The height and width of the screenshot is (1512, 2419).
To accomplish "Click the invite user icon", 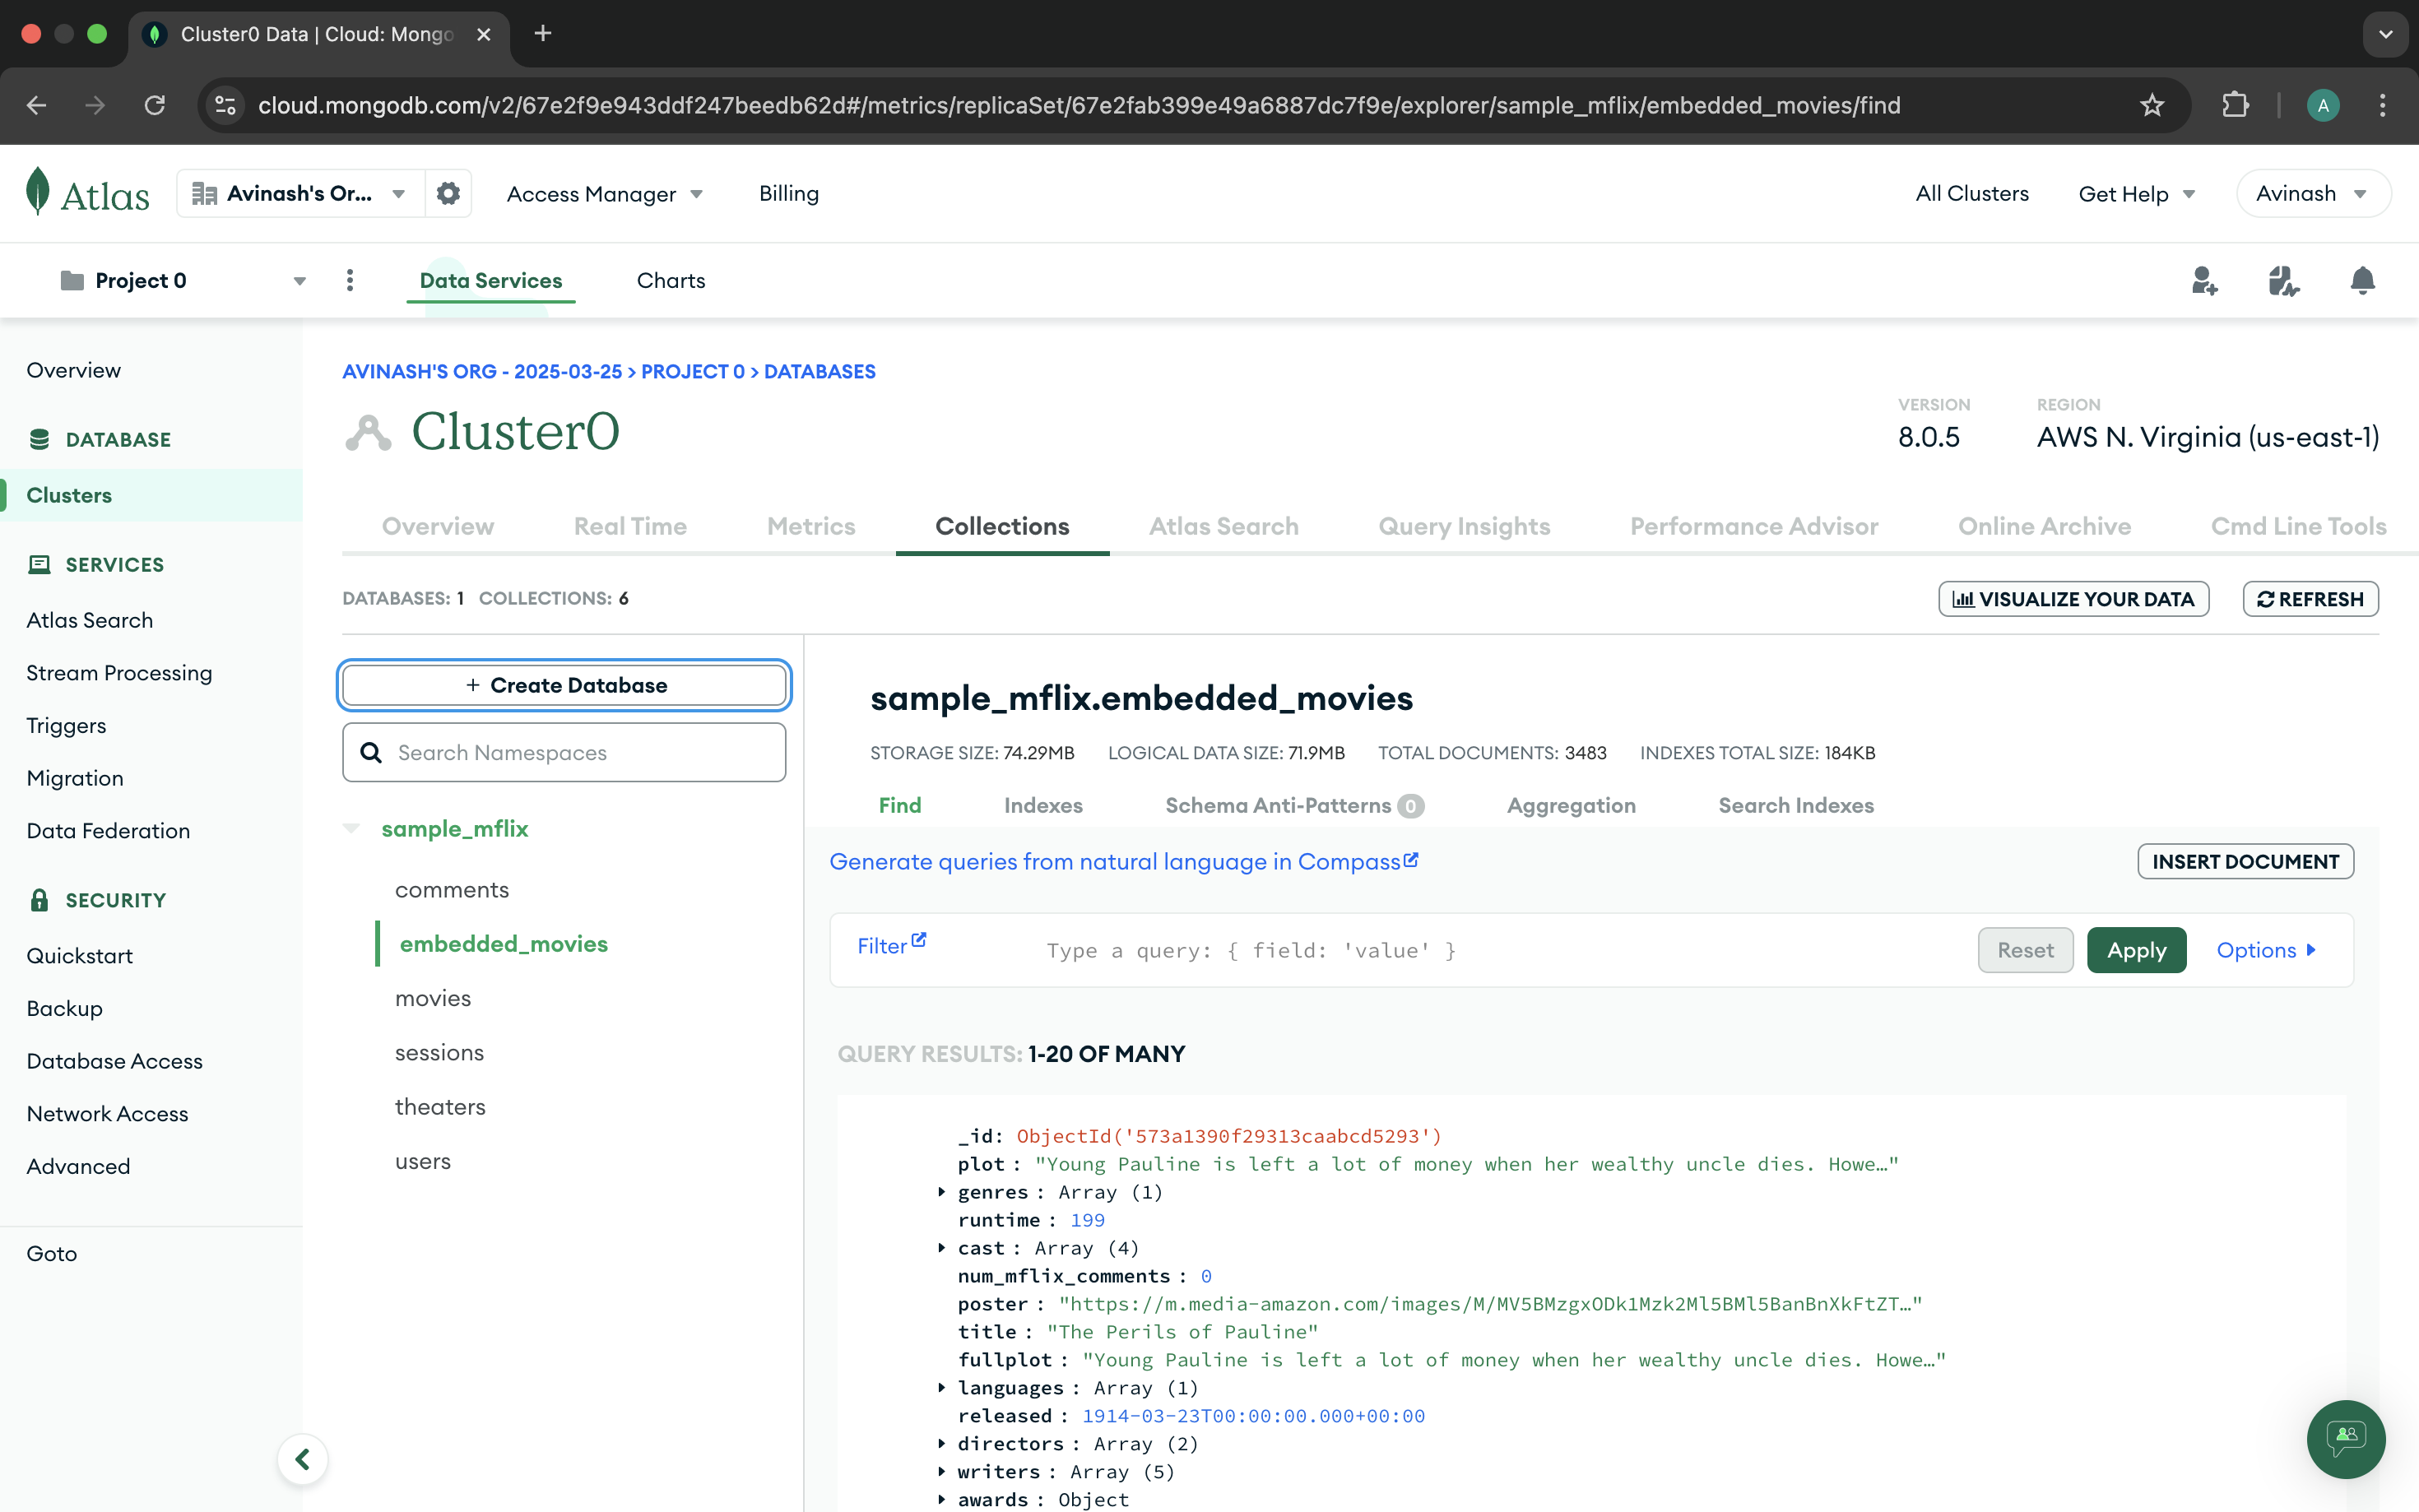I will point(2204,281).
